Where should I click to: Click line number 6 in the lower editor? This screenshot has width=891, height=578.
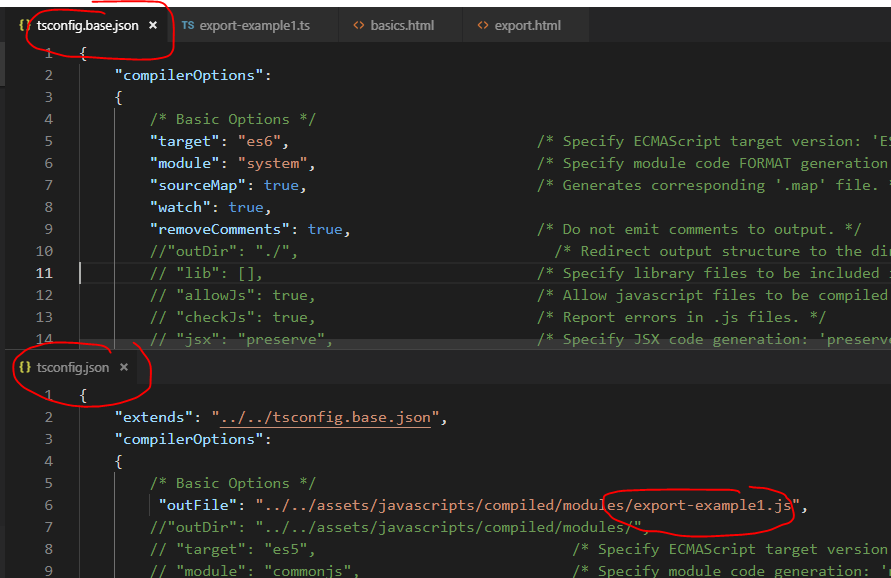point(48,505)
